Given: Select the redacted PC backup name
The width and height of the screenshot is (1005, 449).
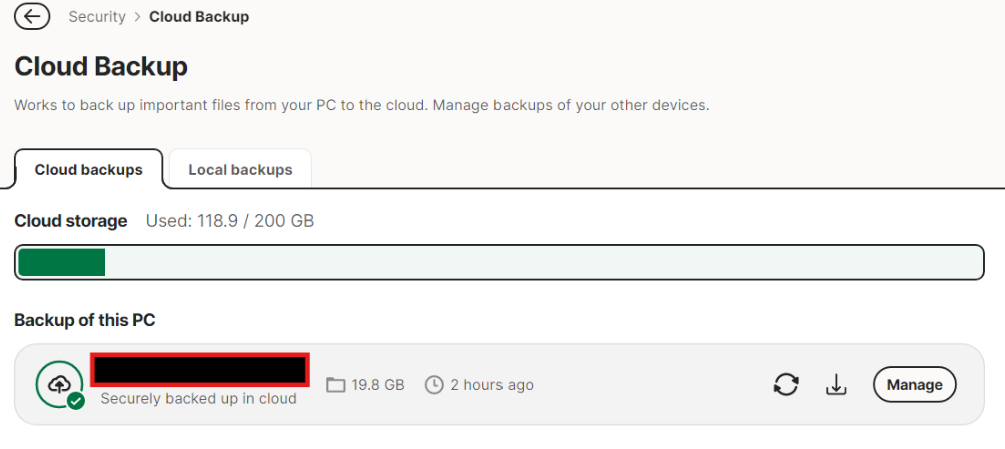Looking at the screenshot, I should (x=200, y=369).
